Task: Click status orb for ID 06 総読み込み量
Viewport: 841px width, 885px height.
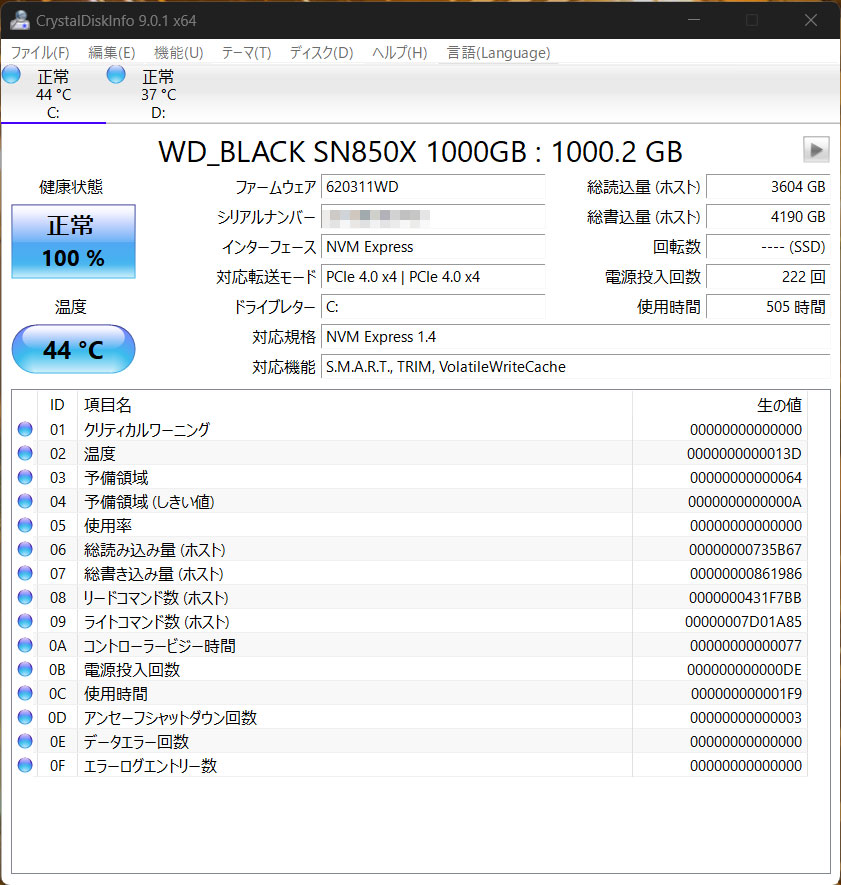Action: click(x=25, y=549)
